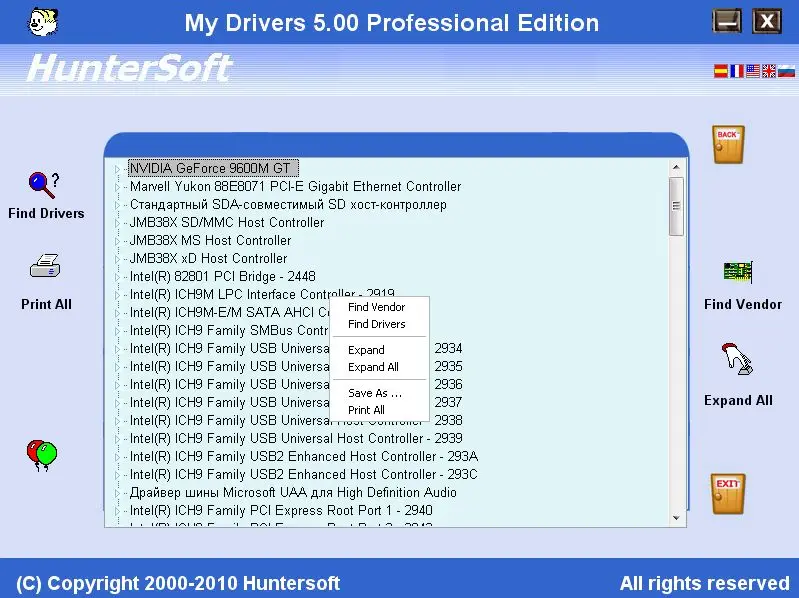Image resolution: width=799 pixels, height=598 pixels.
Task: Select USB2 Enhanced Host Controller - 293C row
Action: (304, 475)
